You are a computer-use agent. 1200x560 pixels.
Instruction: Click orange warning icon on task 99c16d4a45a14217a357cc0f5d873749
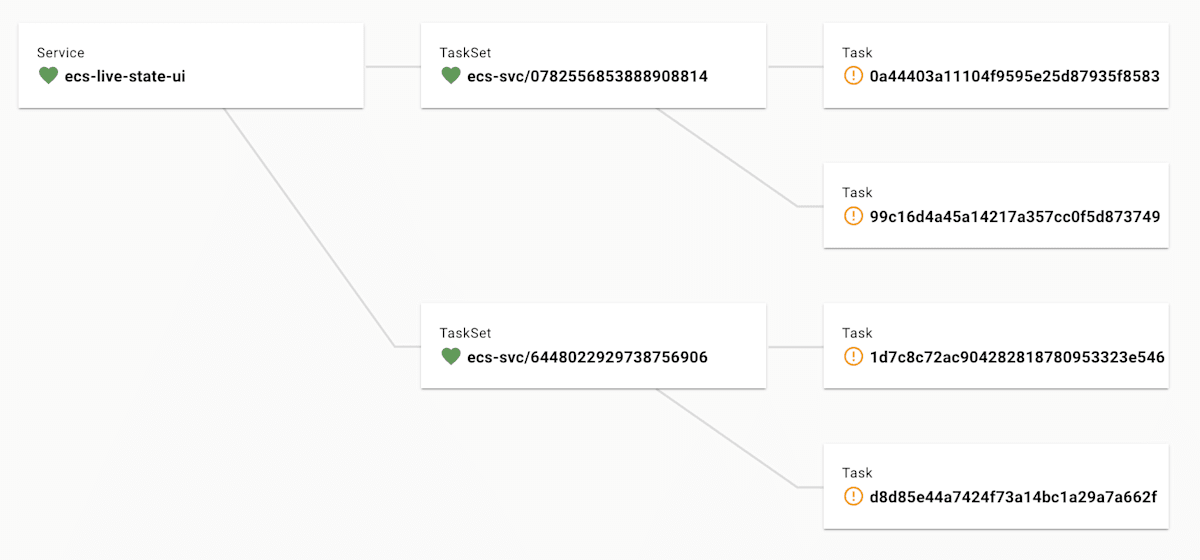point(853,215)
